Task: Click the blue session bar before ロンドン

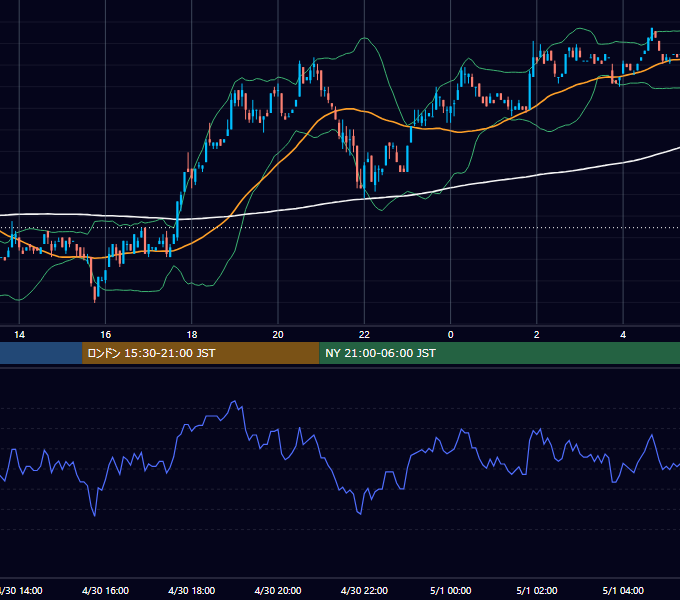Action: [x=41, y=353]
